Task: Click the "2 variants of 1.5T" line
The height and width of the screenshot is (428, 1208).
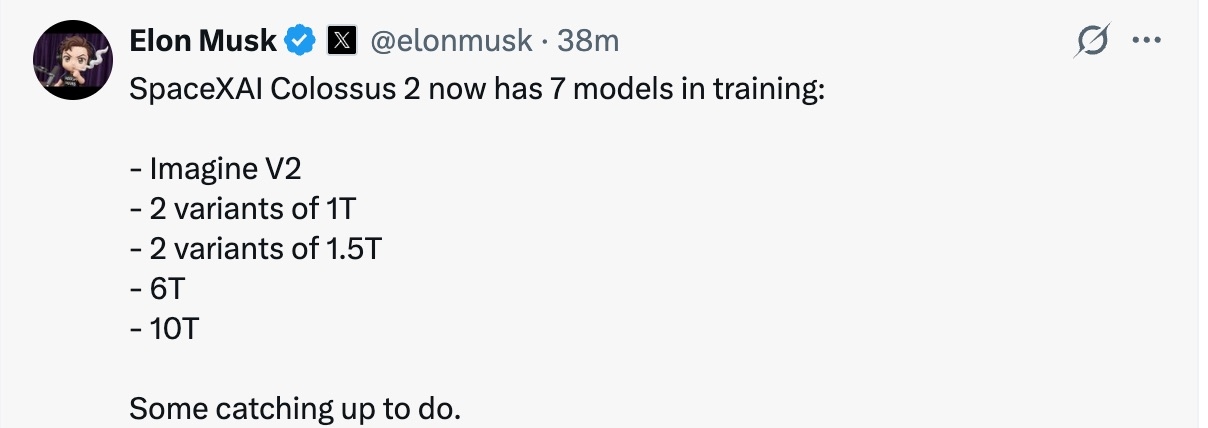Action: pos(255,250)
